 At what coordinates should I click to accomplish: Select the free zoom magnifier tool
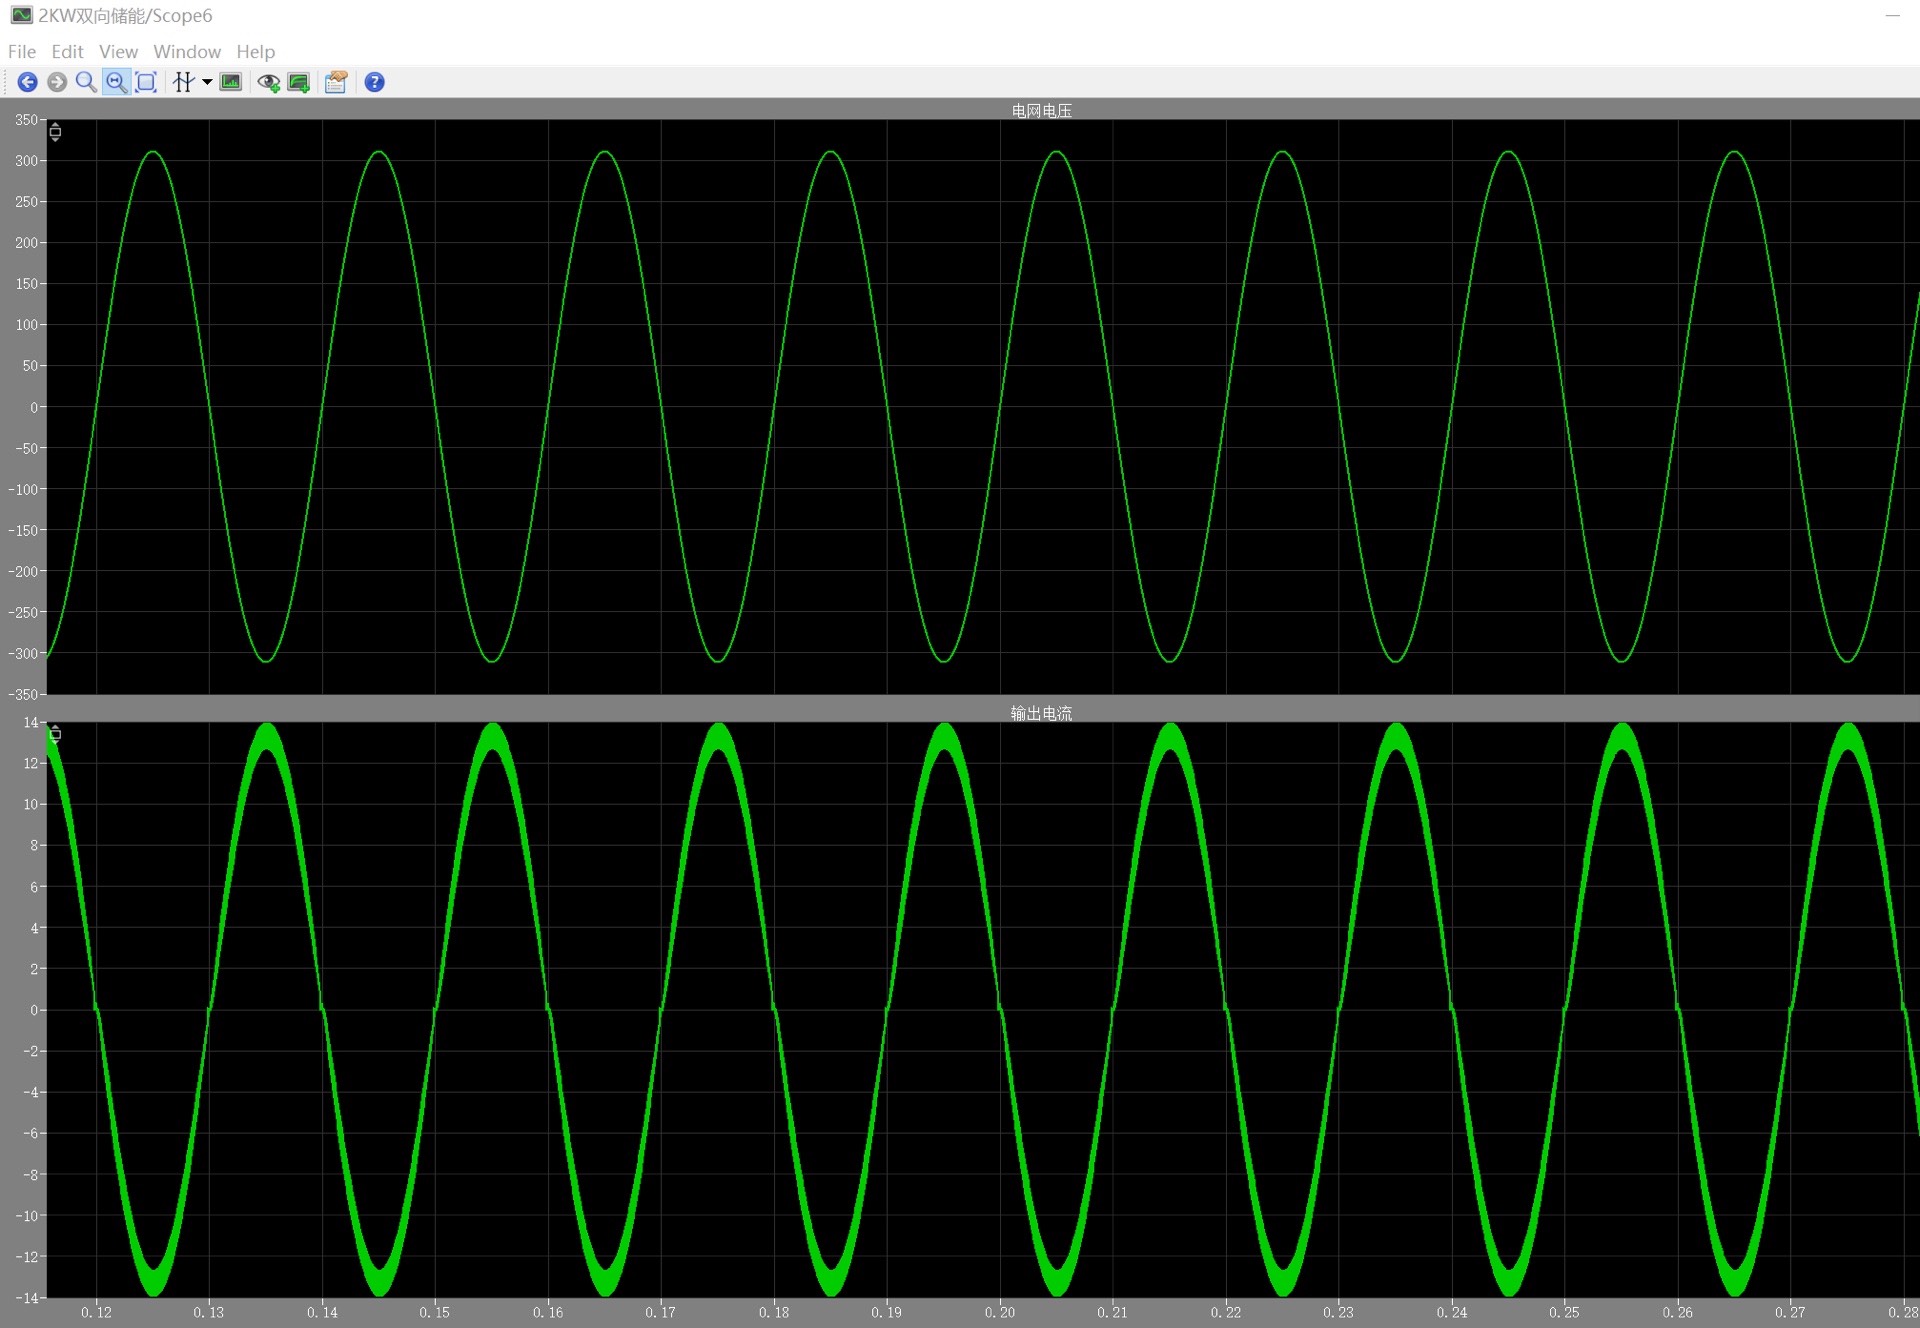point(86,82)
